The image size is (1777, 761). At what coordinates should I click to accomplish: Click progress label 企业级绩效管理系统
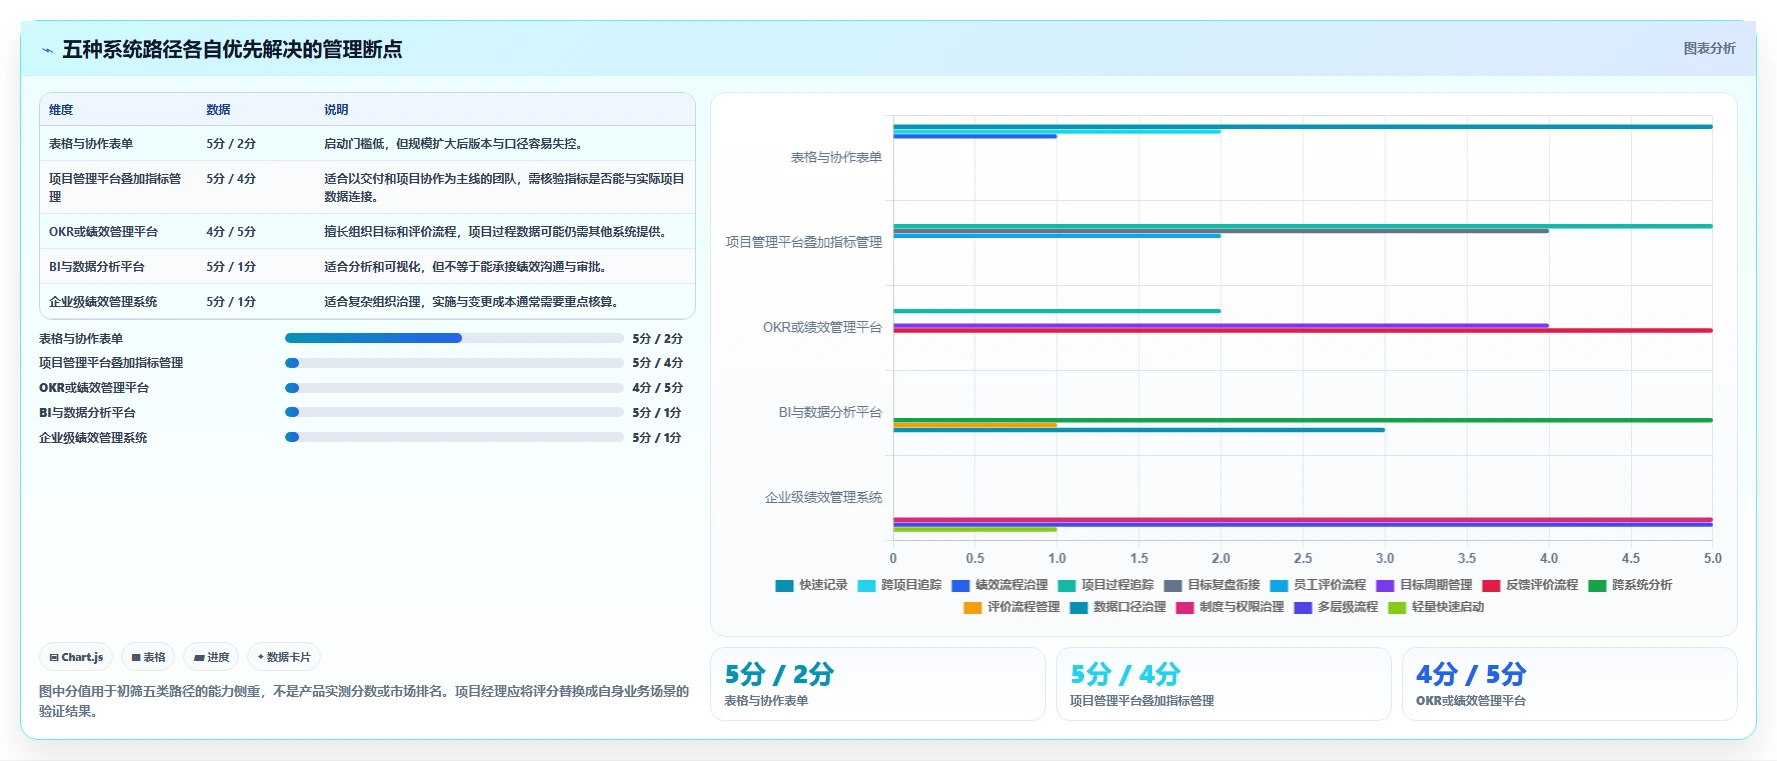click(93, 438)
